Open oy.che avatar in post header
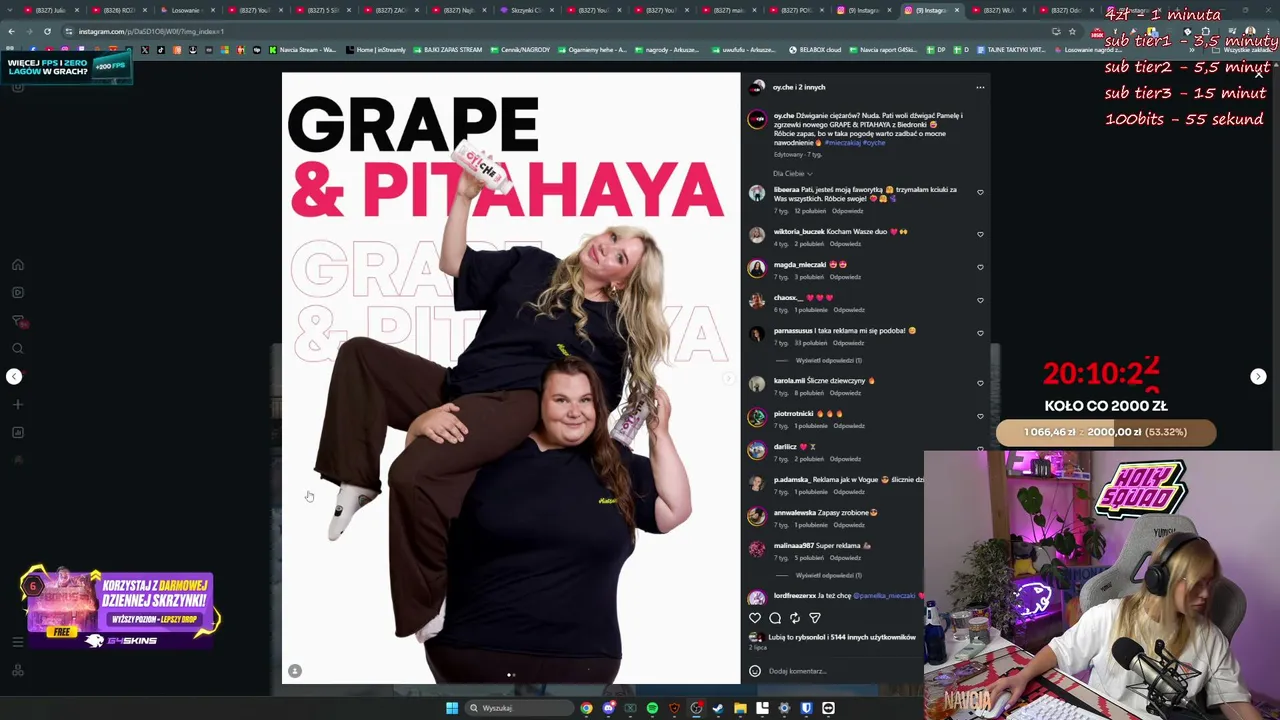The image size is (1280, 720). coord(757,87)
